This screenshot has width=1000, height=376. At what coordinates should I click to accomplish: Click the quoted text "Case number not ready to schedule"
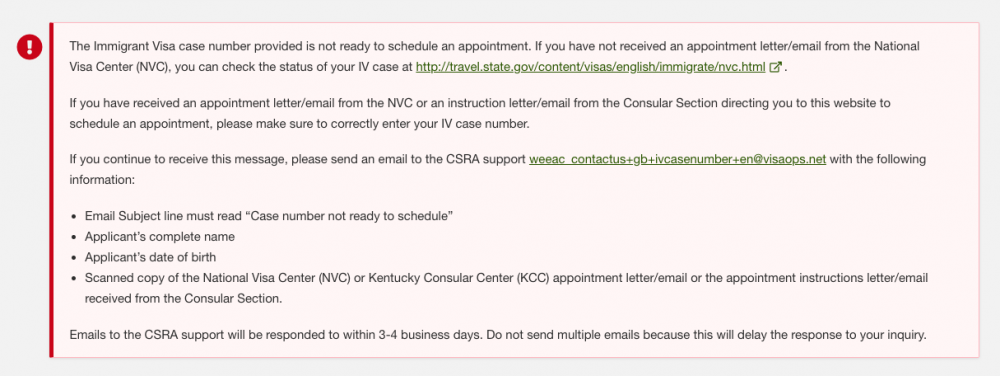349,215
